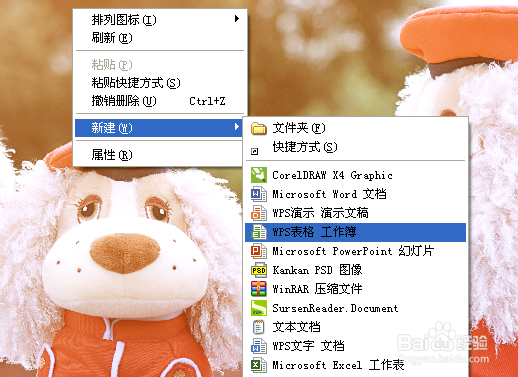Screen dimensions: 518x377
Task: Create a WPS表格 工作簿 file
Action: point(355,232)
